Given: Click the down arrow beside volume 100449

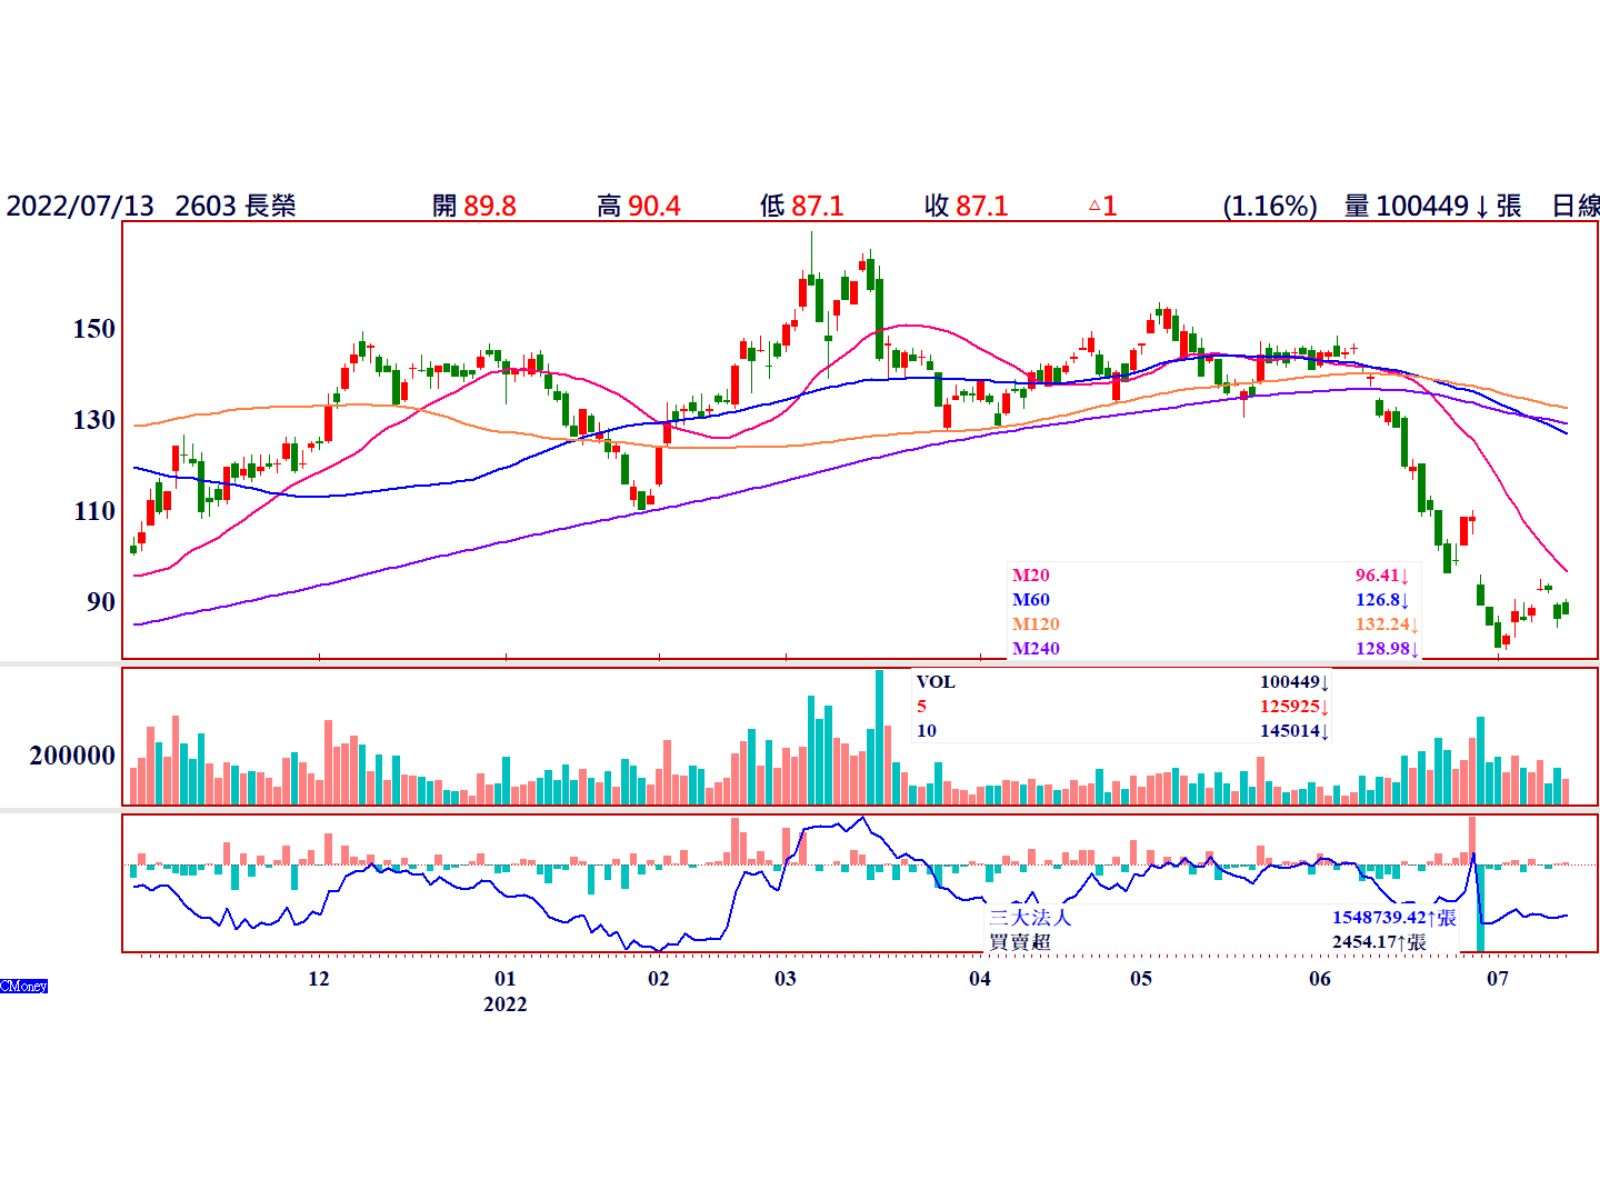Looking at the screenshot, I should [1482, 206].
